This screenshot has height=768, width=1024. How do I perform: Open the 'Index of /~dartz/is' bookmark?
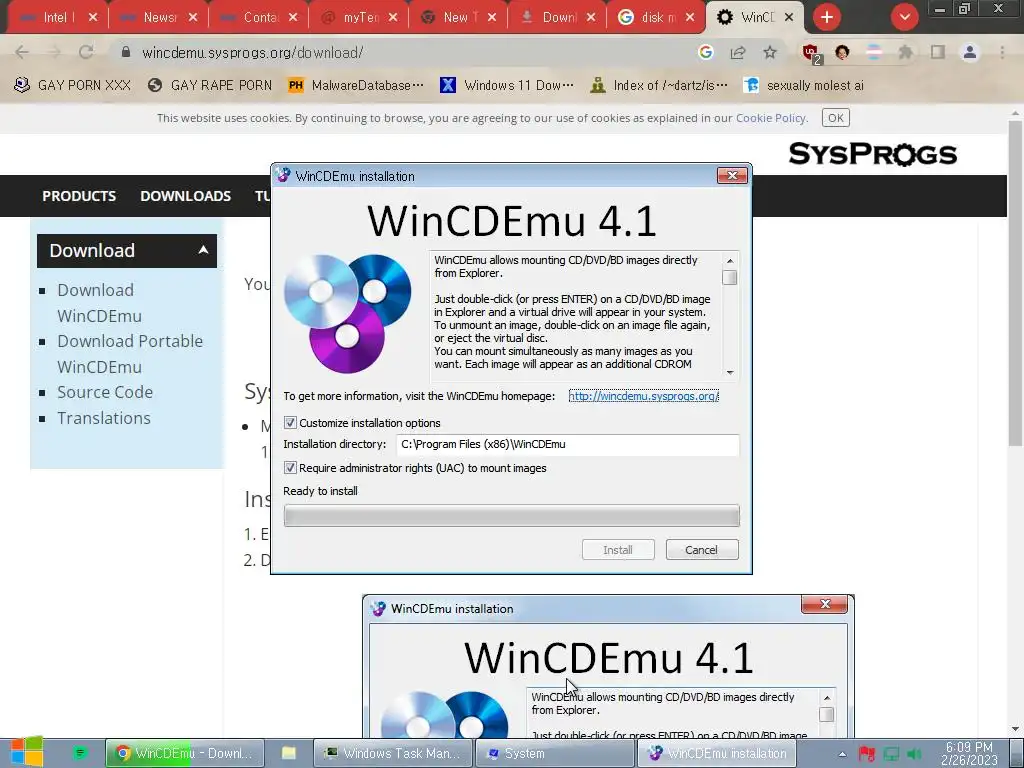click(658, 86)
